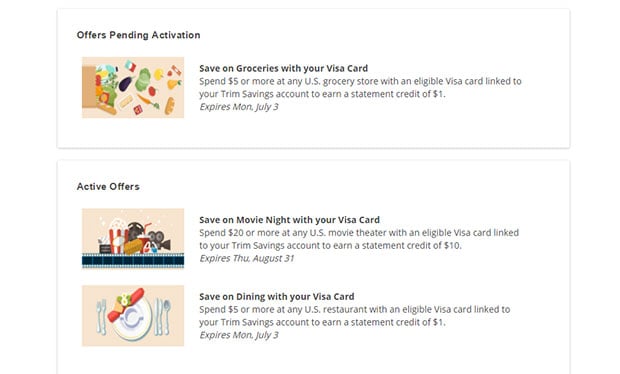Image resolution: width=620 pixels, height=374 pixels.
Task: Click the movie theater offer description text
Action: [359, 239]
